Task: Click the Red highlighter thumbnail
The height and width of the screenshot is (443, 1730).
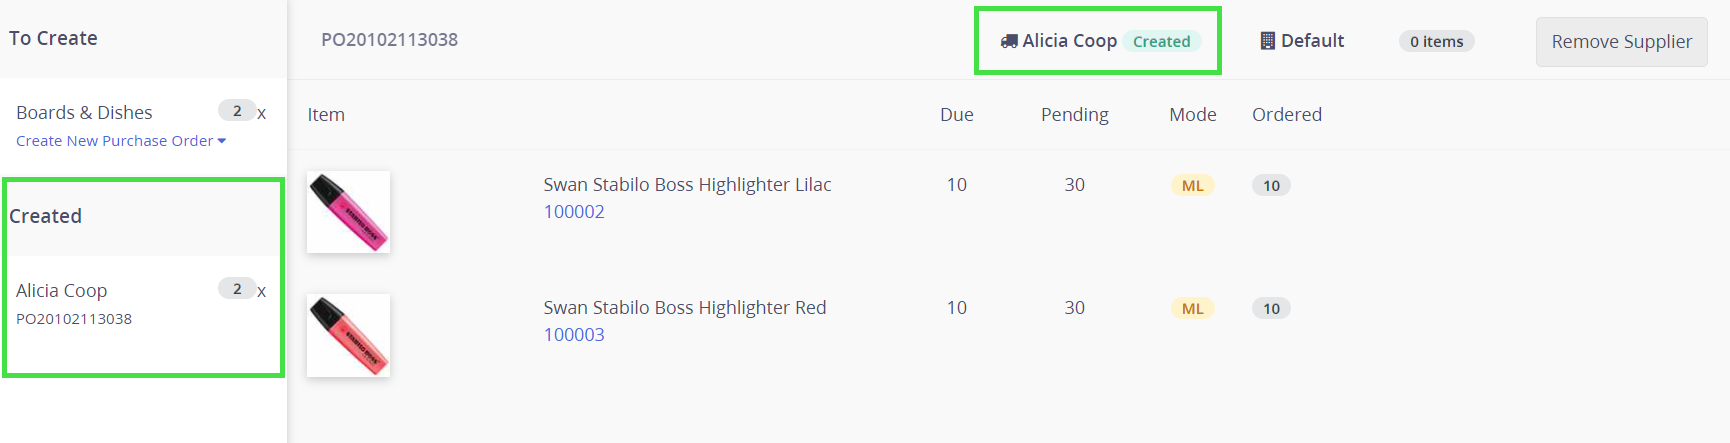Action: tap(348, 335)
